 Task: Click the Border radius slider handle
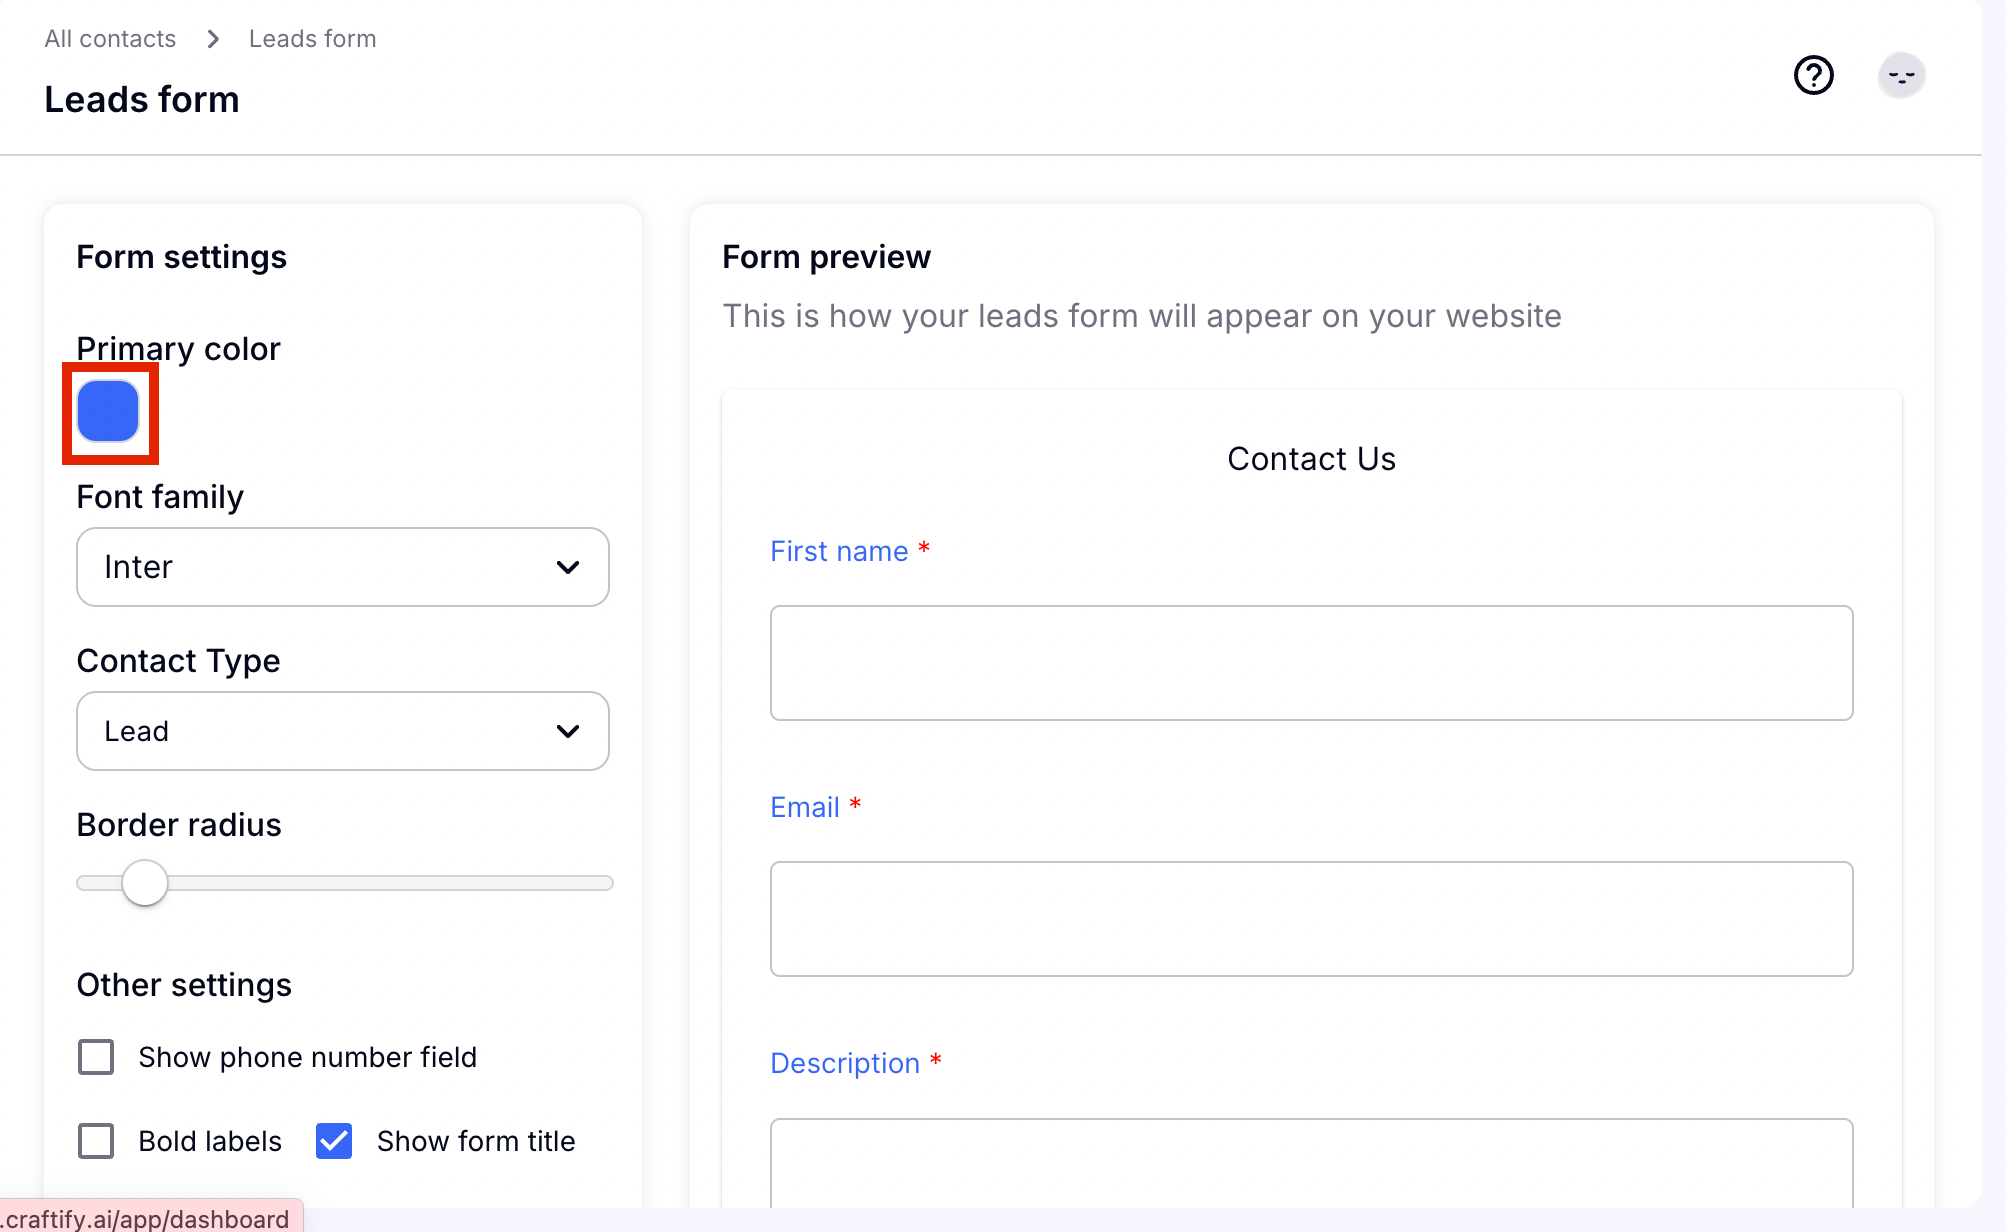(145, 883)
